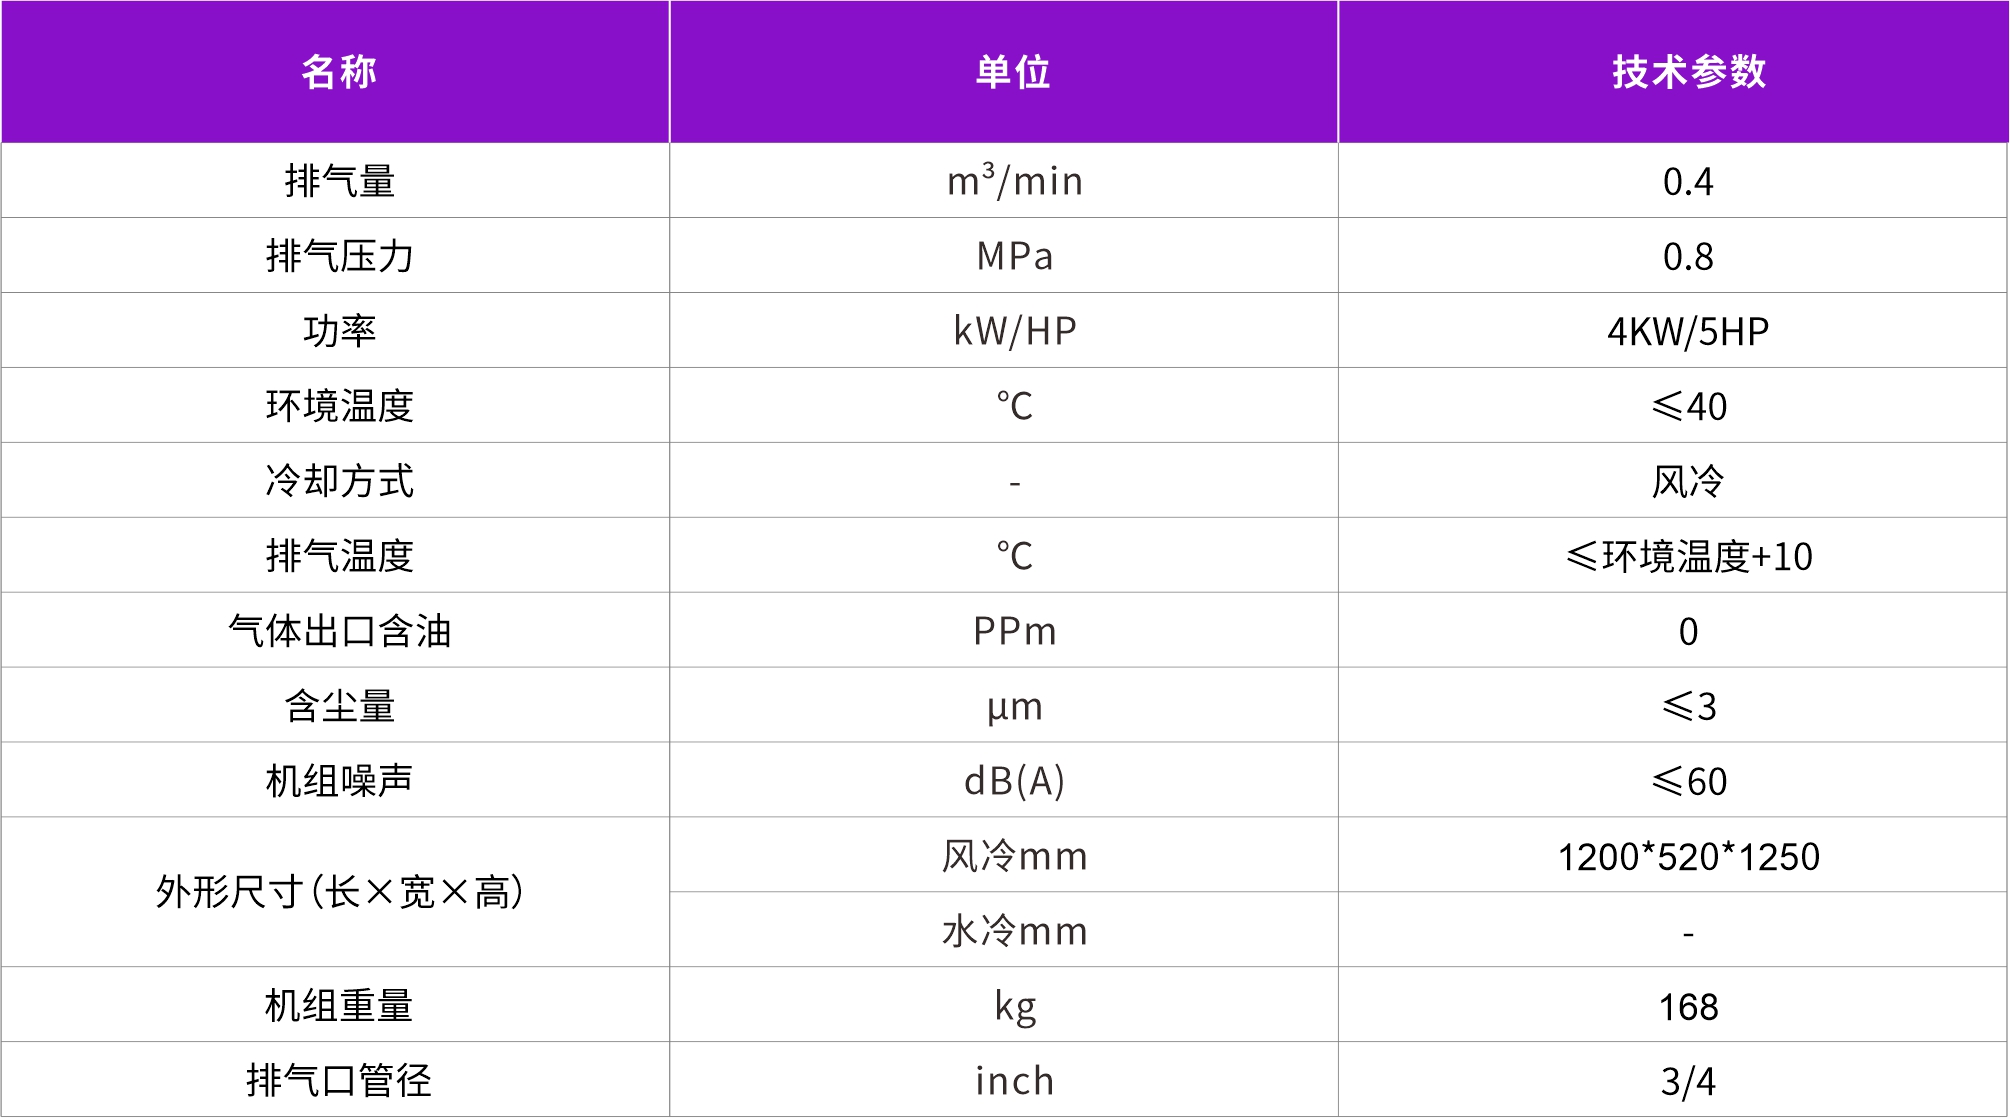Click the 技术参数 column header
This screenshot has height=1118, width=2010.
(1688, 72)
